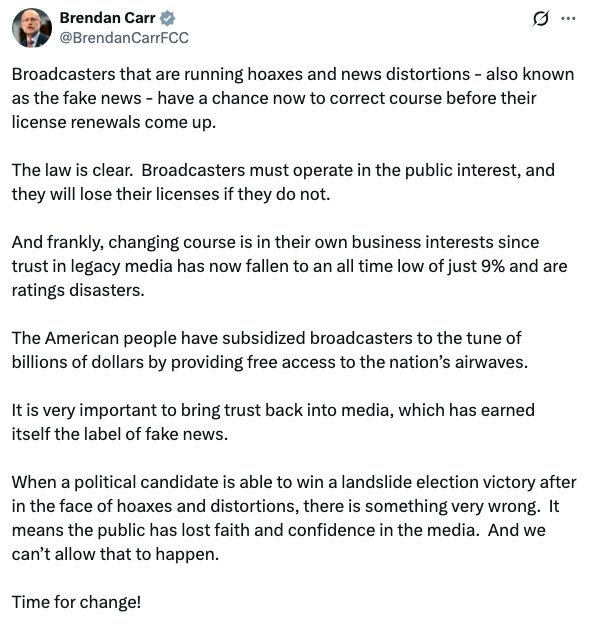
Task: Click the text "can't allow that to happen."
Action: tap(115, 554)
